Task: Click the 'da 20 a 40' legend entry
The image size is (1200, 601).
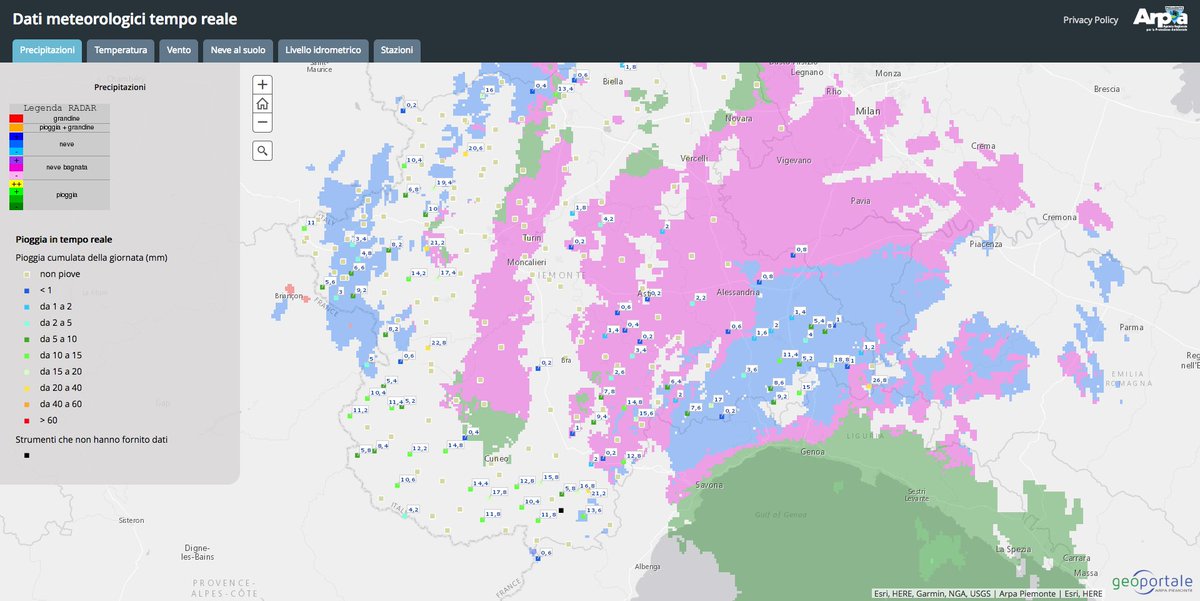Action: (x=61, y=387)
